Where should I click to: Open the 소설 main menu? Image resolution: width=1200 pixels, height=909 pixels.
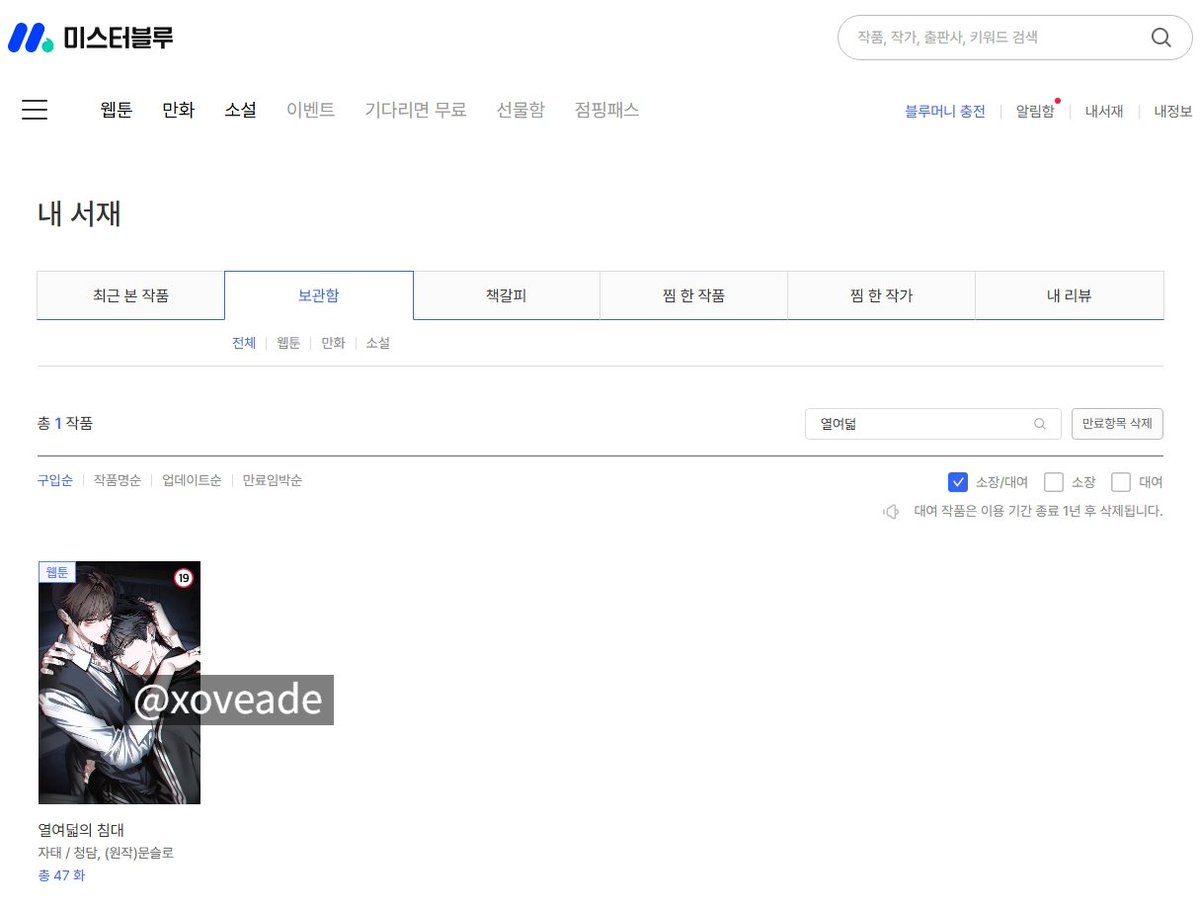coord(240,110)
